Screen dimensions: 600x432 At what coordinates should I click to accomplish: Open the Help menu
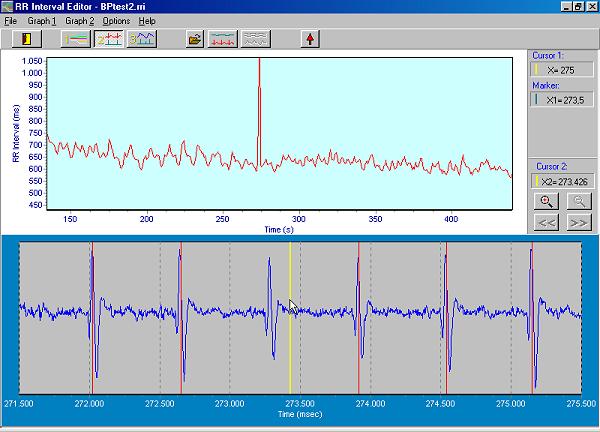tap(147, 20)
